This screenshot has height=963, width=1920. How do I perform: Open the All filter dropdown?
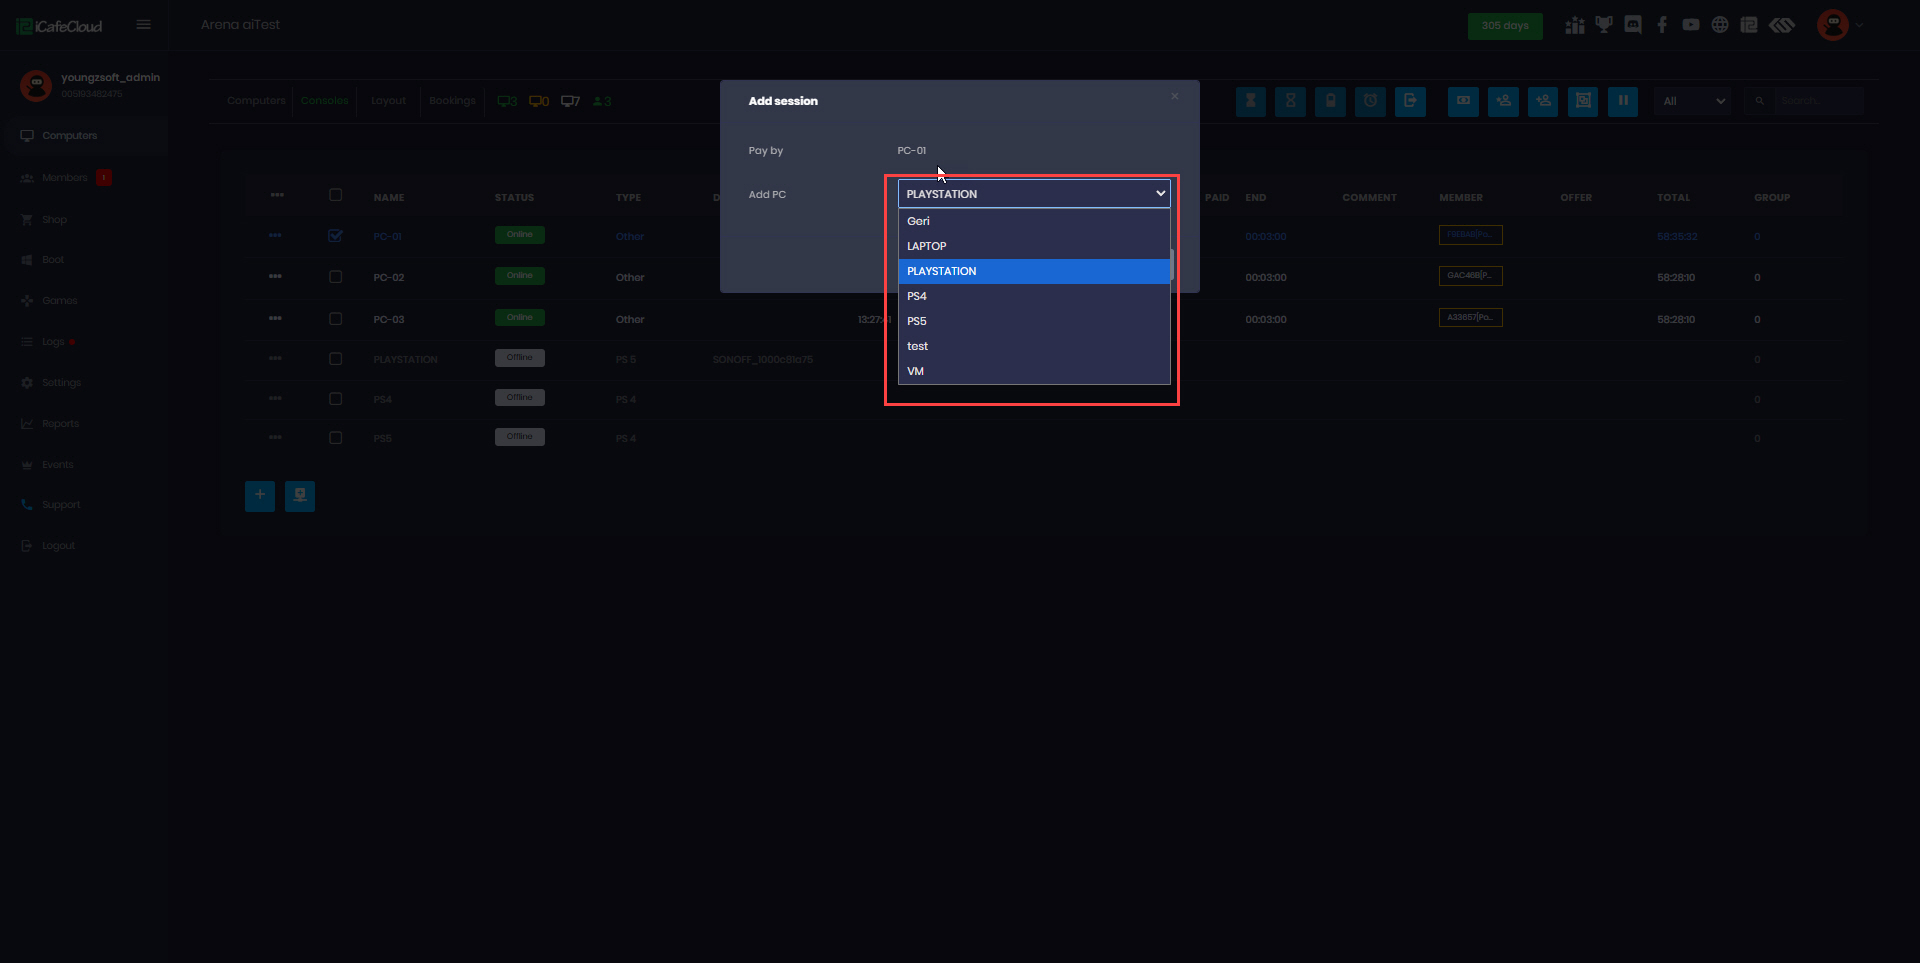coord(1692,101)
